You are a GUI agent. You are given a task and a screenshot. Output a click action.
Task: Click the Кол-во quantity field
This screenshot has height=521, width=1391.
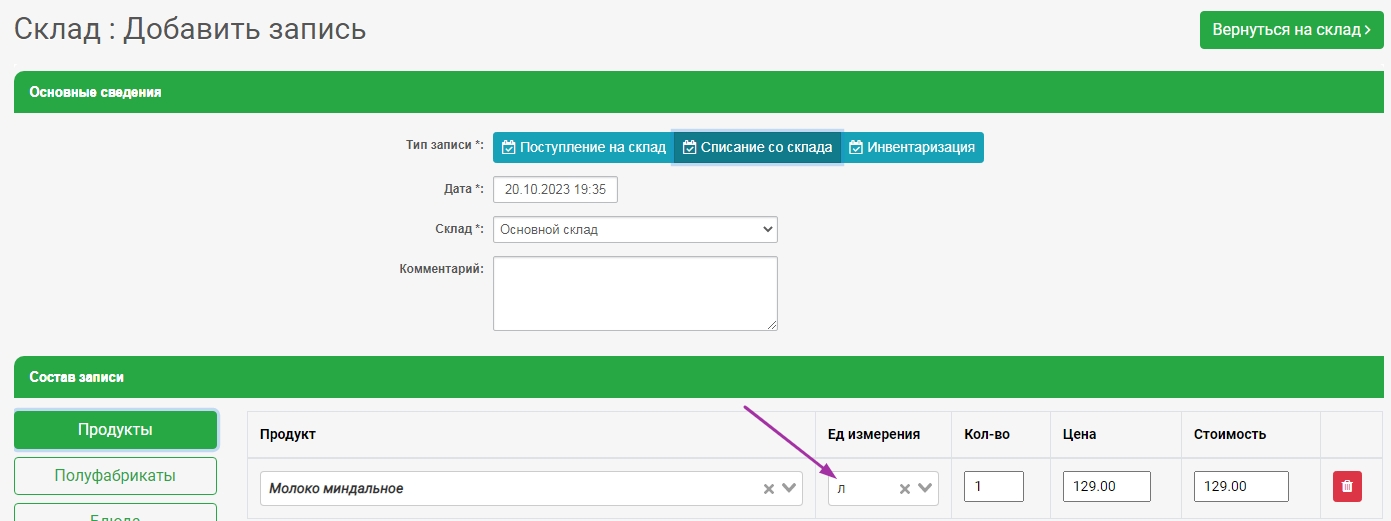click(x=993, y=487)
